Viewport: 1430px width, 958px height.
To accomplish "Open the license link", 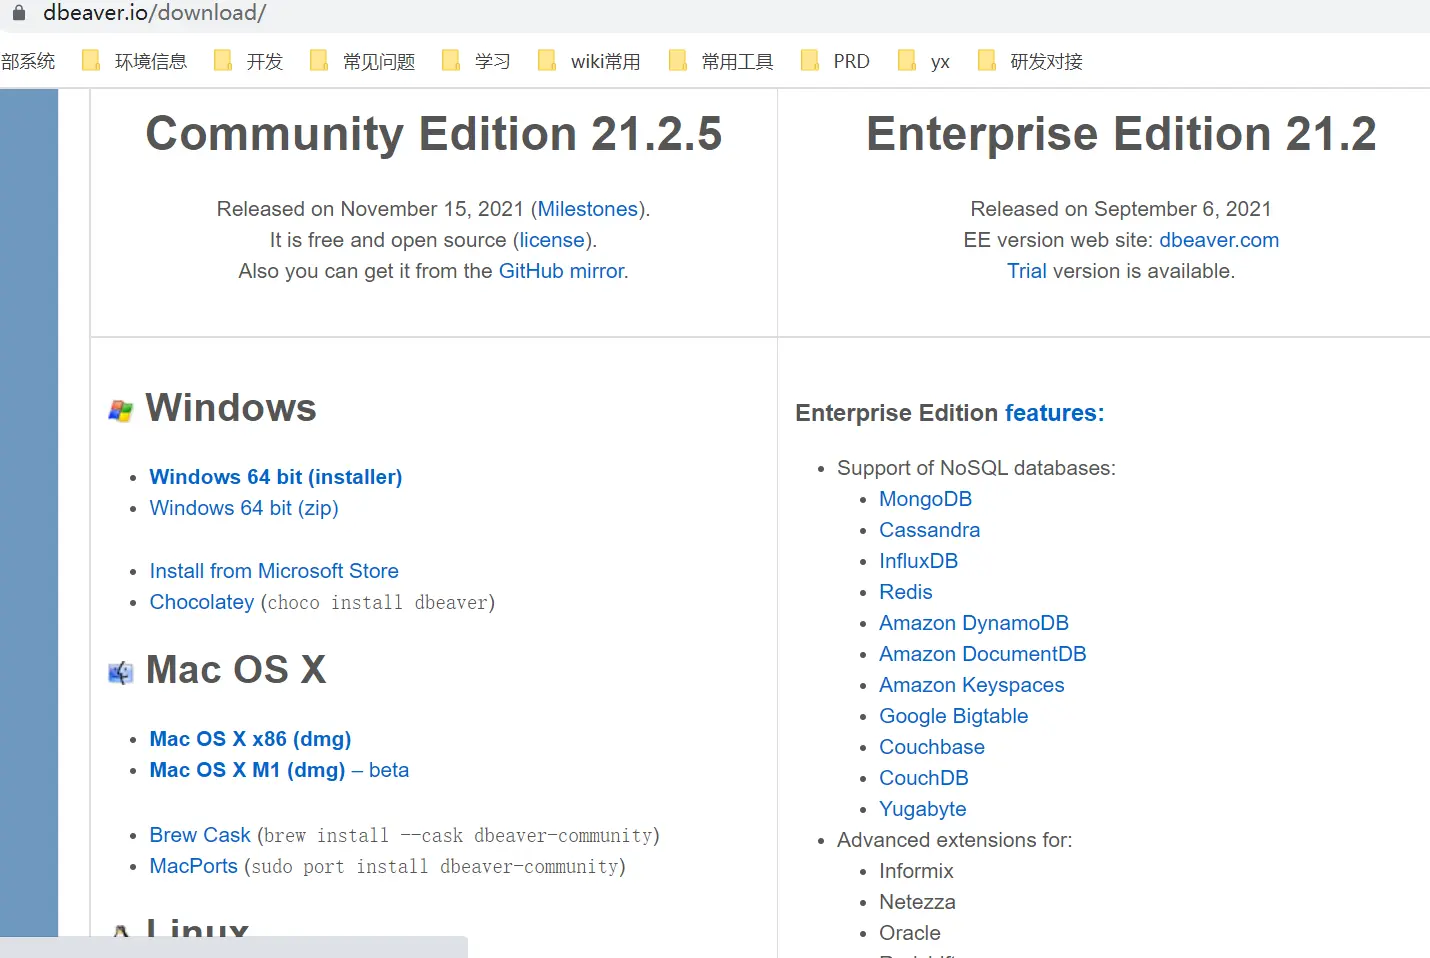I will pos(552,240).
